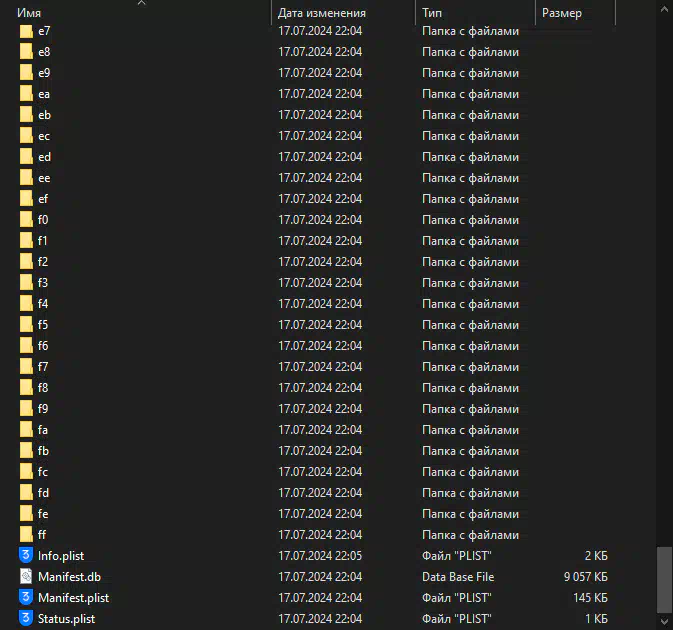Click the ef folder icon

pos(26,200)
